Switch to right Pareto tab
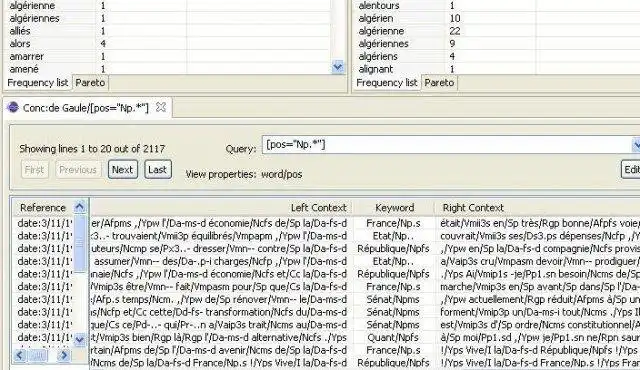Screen dimensions: 640x370 coord(439,82)
